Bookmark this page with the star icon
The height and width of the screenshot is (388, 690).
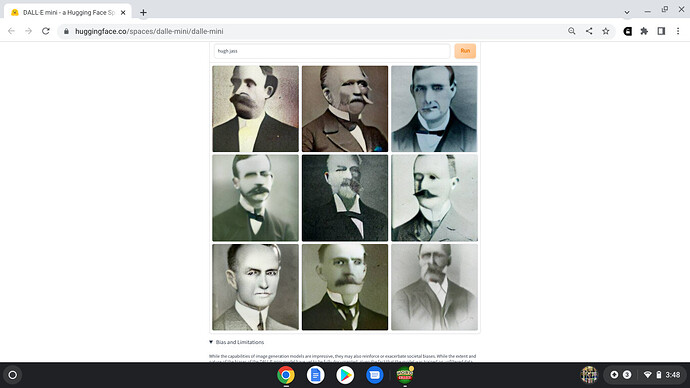coord(606,31)
